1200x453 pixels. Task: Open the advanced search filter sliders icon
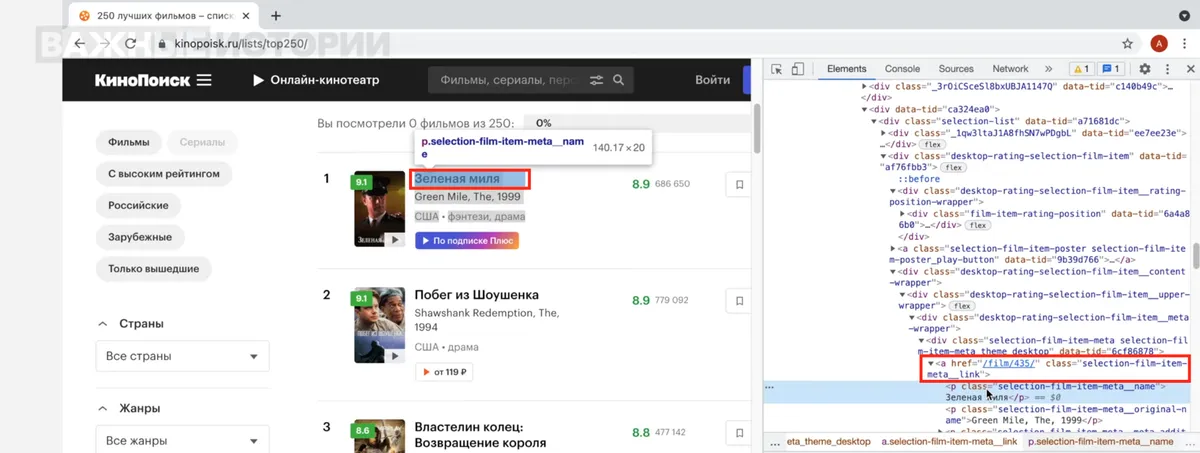click(x=597, y=80)
